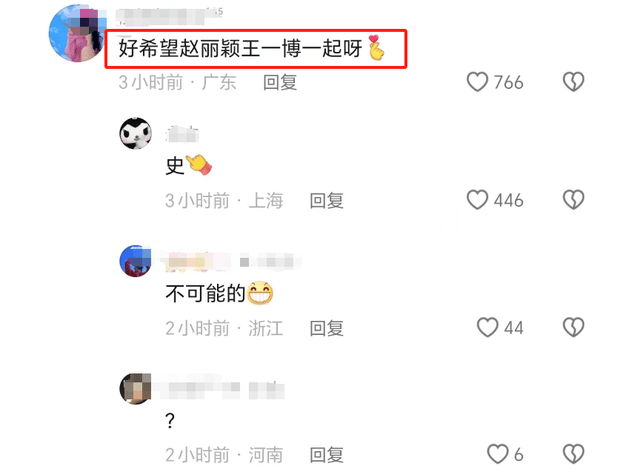Tap the username above the 史 reply

[182, 134]
